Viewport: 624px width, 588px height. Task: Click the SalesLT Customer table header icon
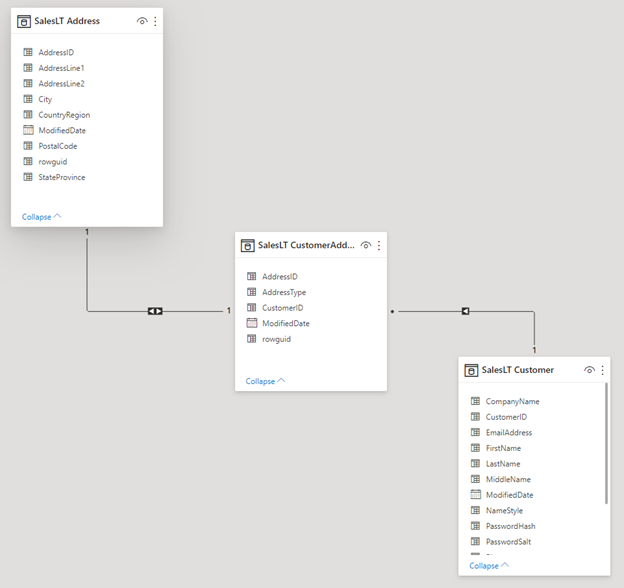click(471, 370)
